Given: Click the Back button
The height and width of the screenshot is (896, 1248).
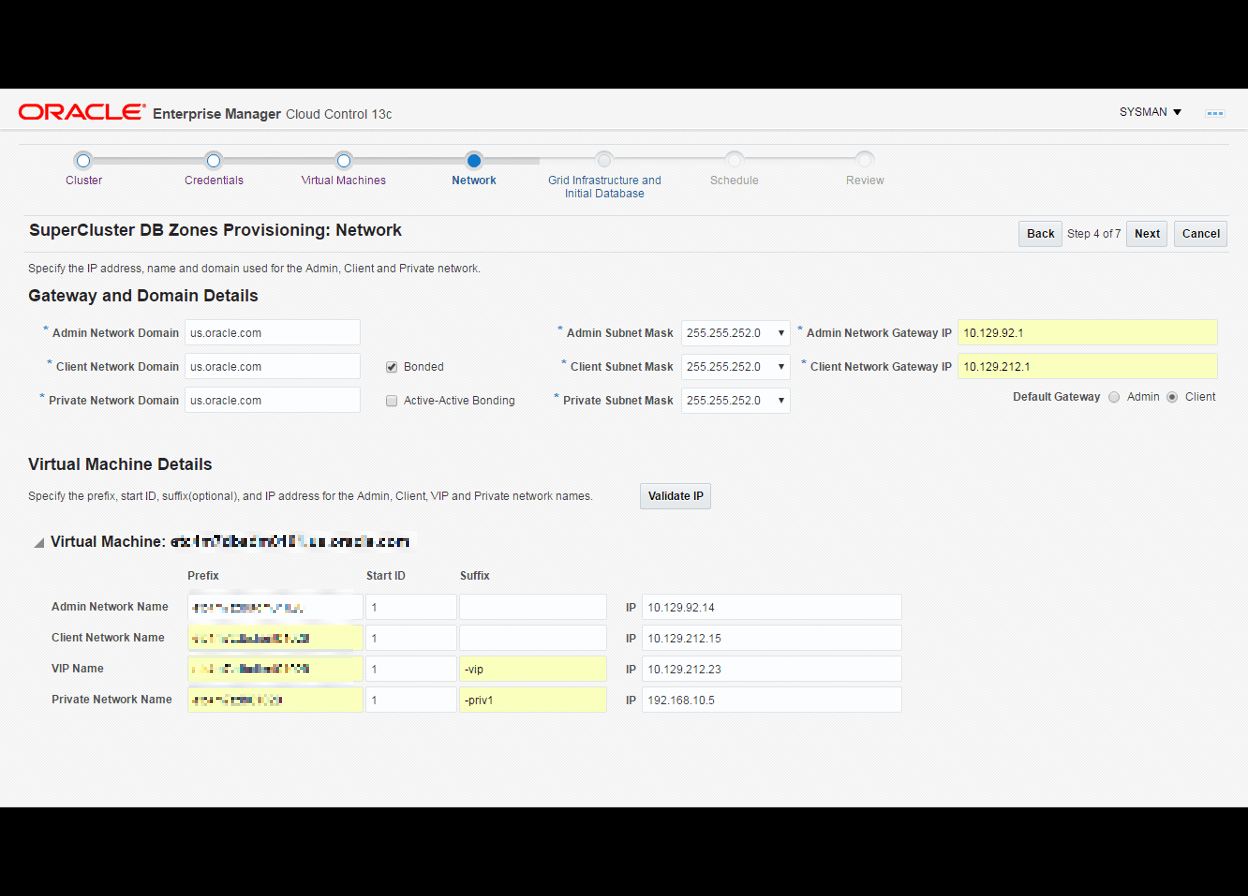Looking at the screenshot, I should [1040, 234].
